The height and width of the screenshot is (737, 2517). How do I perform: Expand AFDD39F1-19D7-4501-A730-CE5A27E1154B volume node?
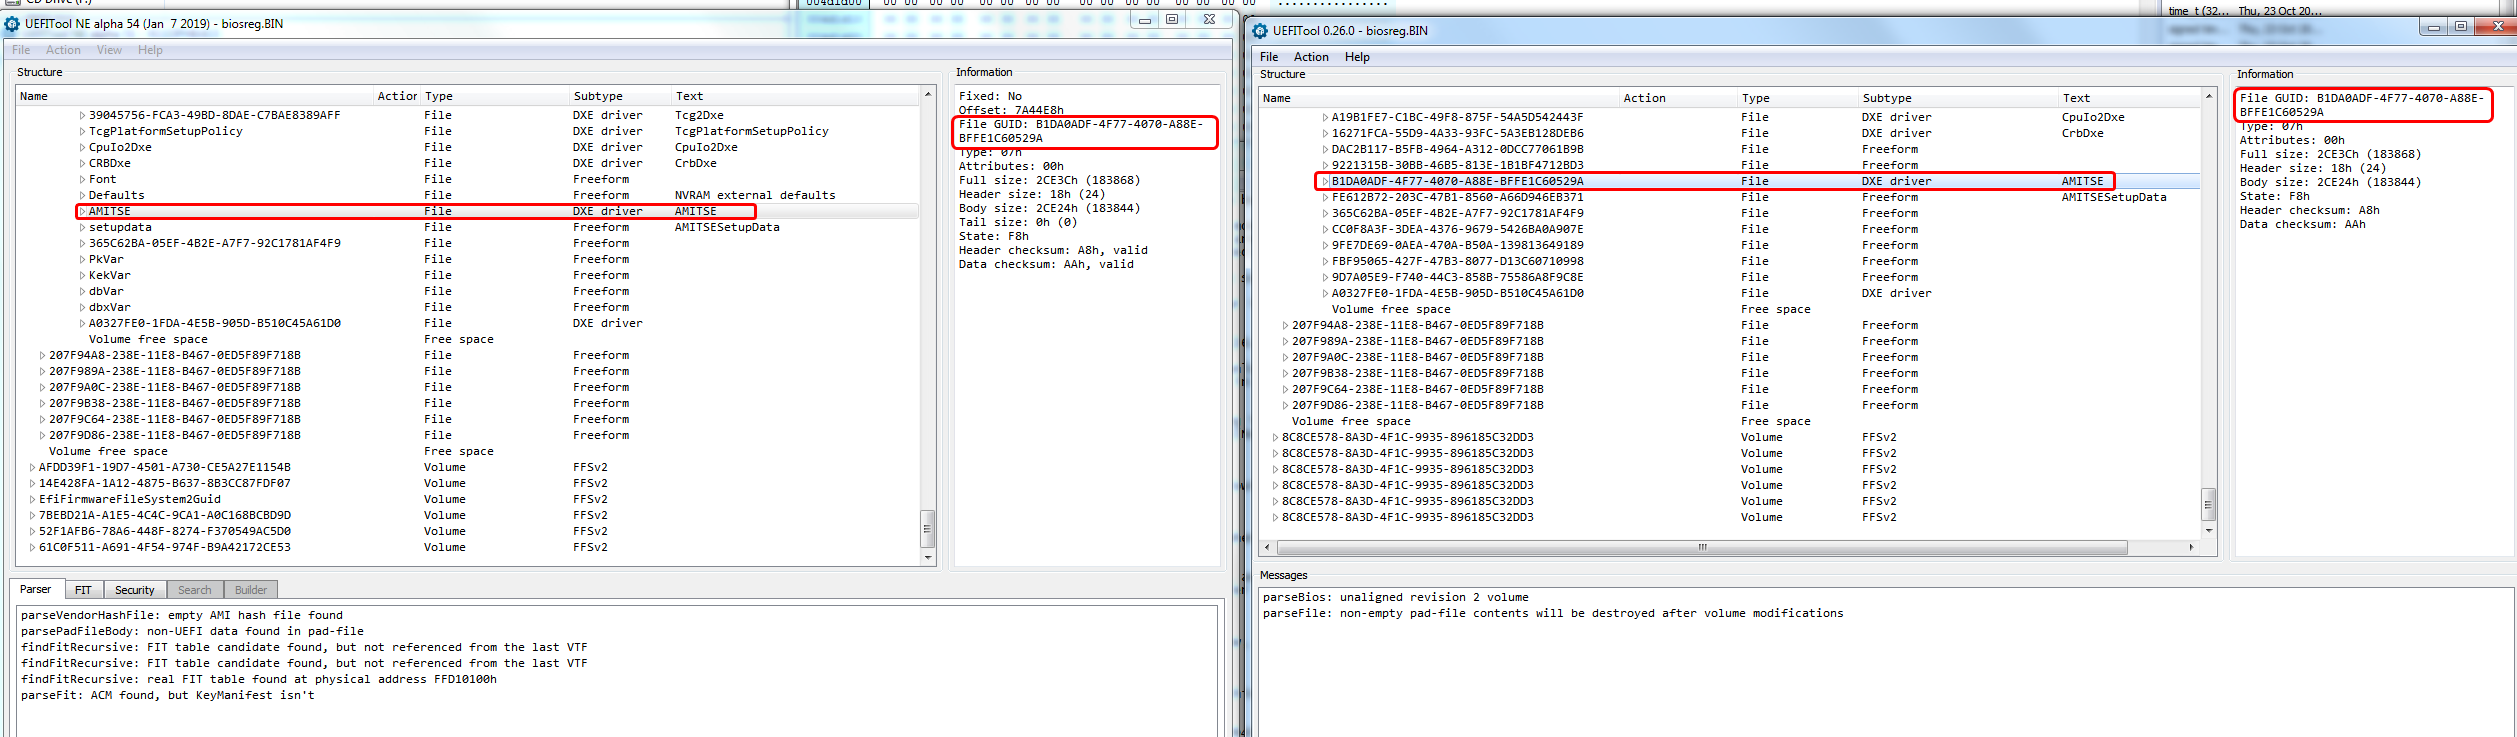pyautogui.click(x=32, y=467)
